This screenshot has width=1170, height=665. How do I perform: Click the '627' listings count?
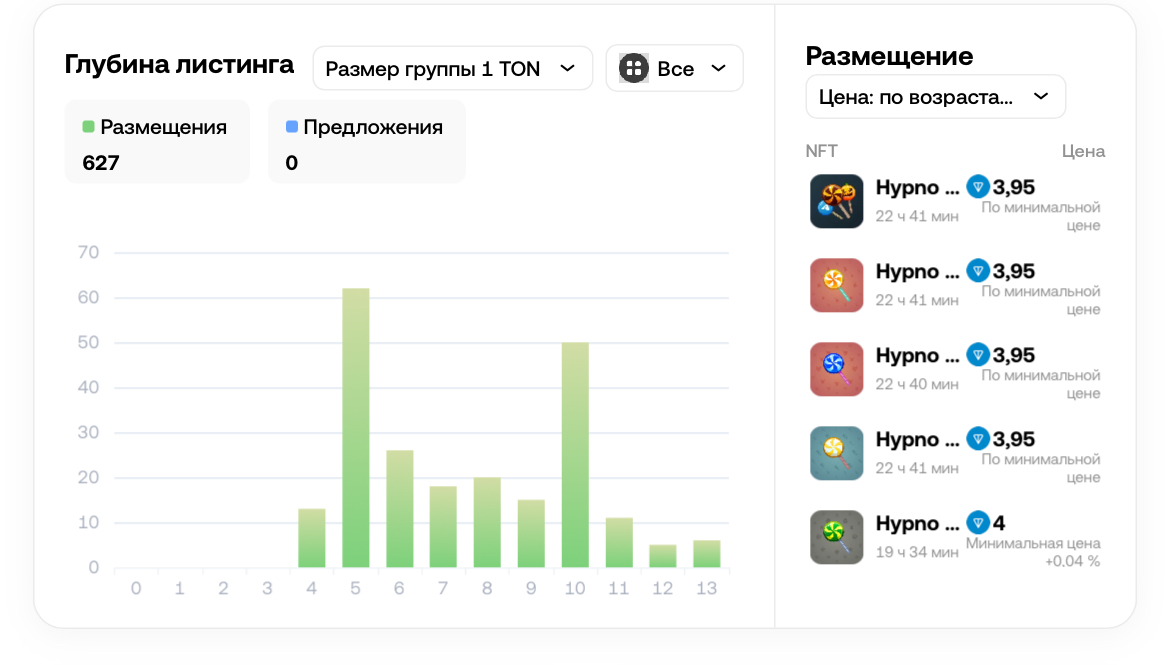[101, 163]
